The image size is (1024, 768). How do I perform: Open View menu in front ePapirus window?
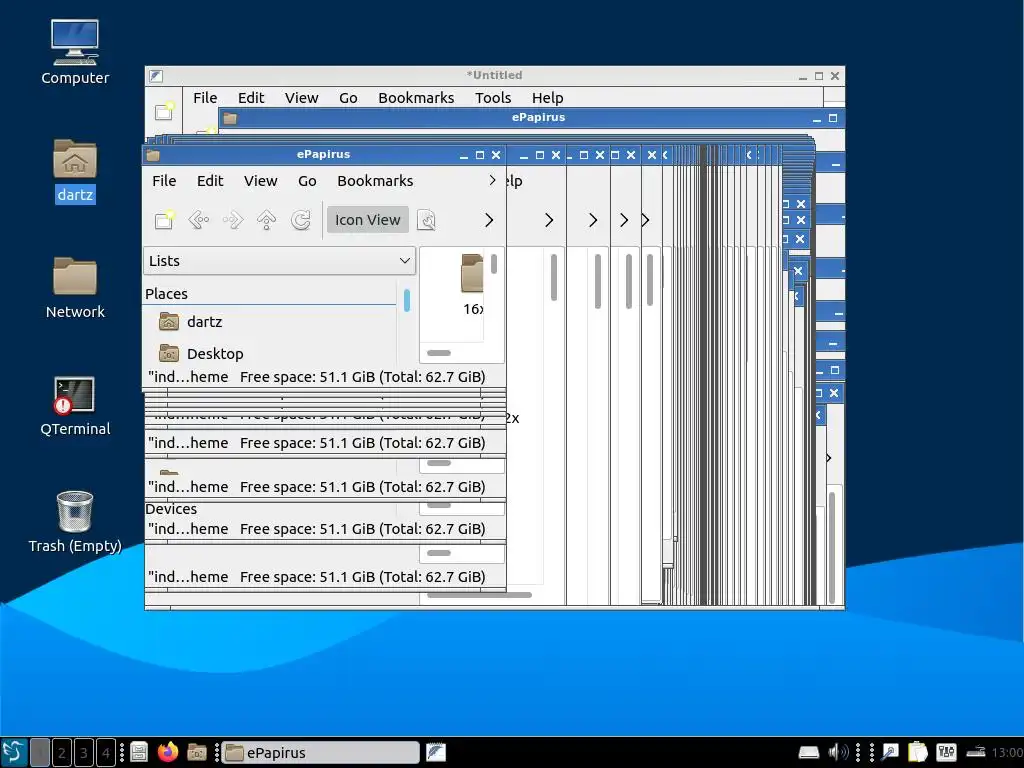(261, 181)
